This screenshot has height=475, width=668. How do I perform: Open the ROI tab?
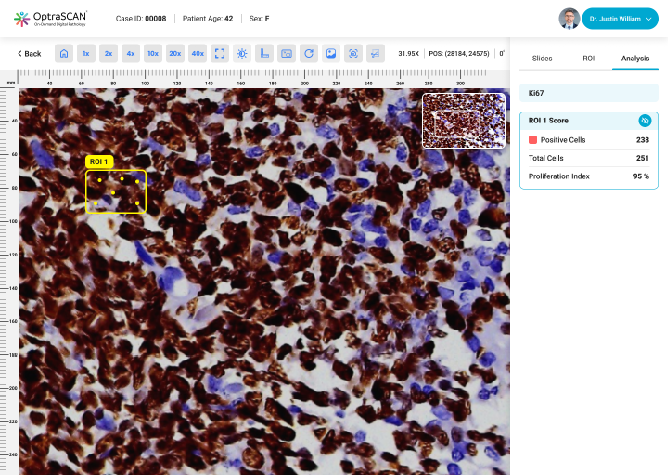(589, 59)
